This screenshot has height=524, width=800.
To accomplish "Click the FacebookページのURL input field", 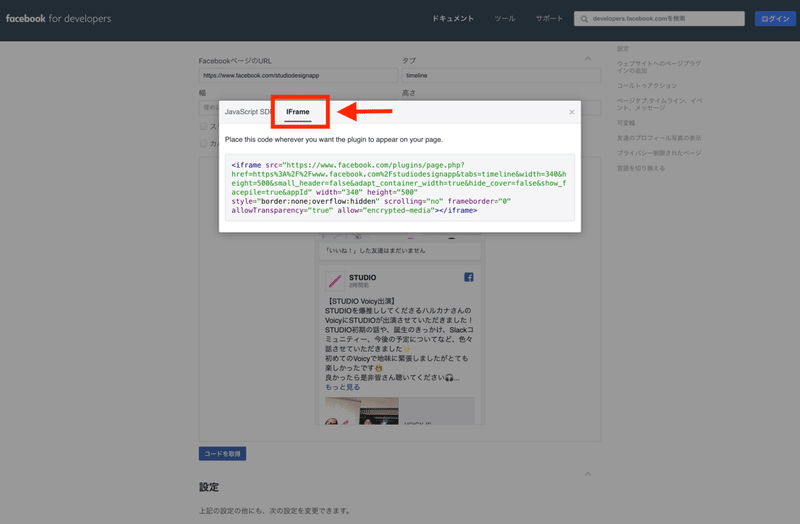I will point(298,76).
